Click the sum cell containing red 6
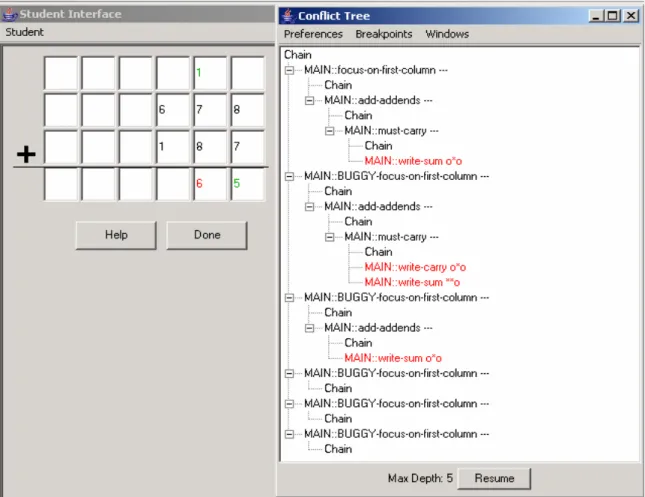Viewport: 645px width, 497px height. point(210,184)
